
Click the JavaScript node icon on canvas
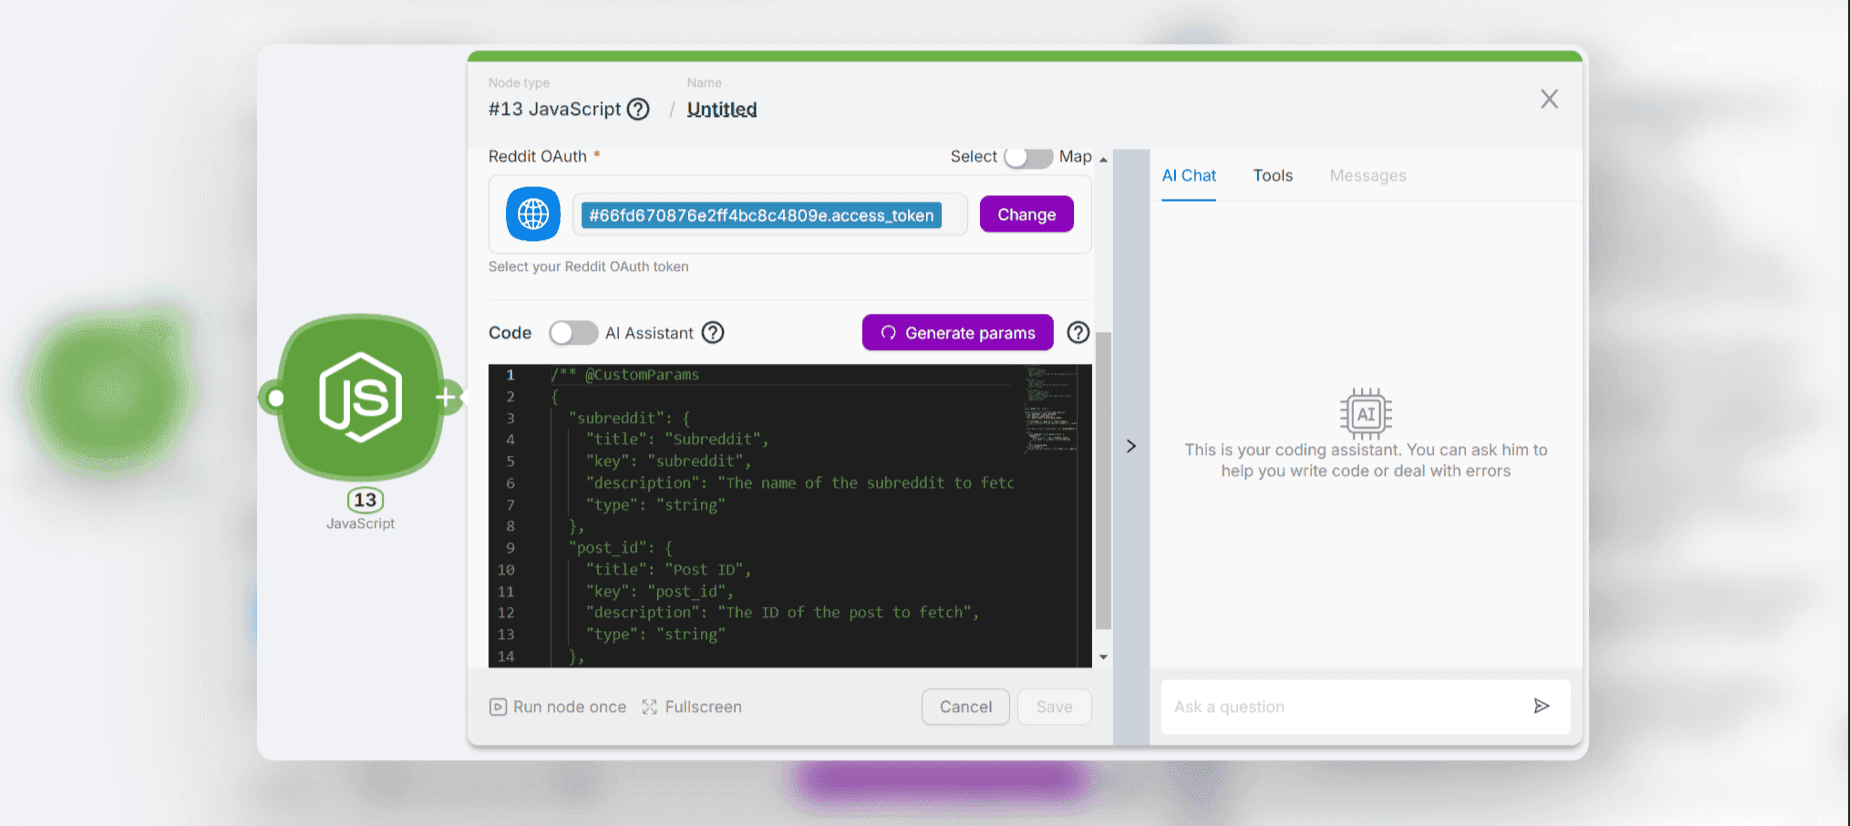tap(360, 397)
